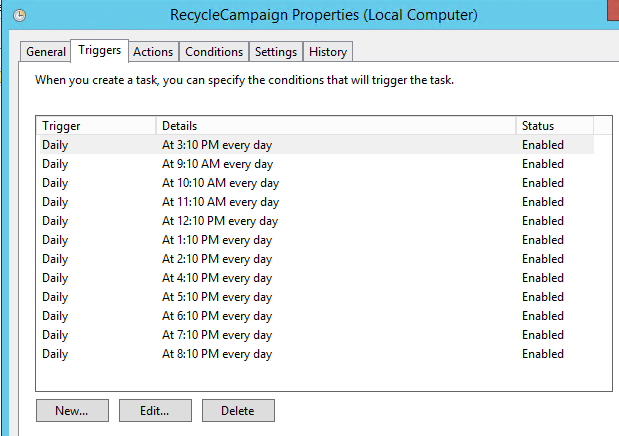Switch to the Actions tab
Screen dimensions: 619x436
pyautogui.click(x=153, y=52)
